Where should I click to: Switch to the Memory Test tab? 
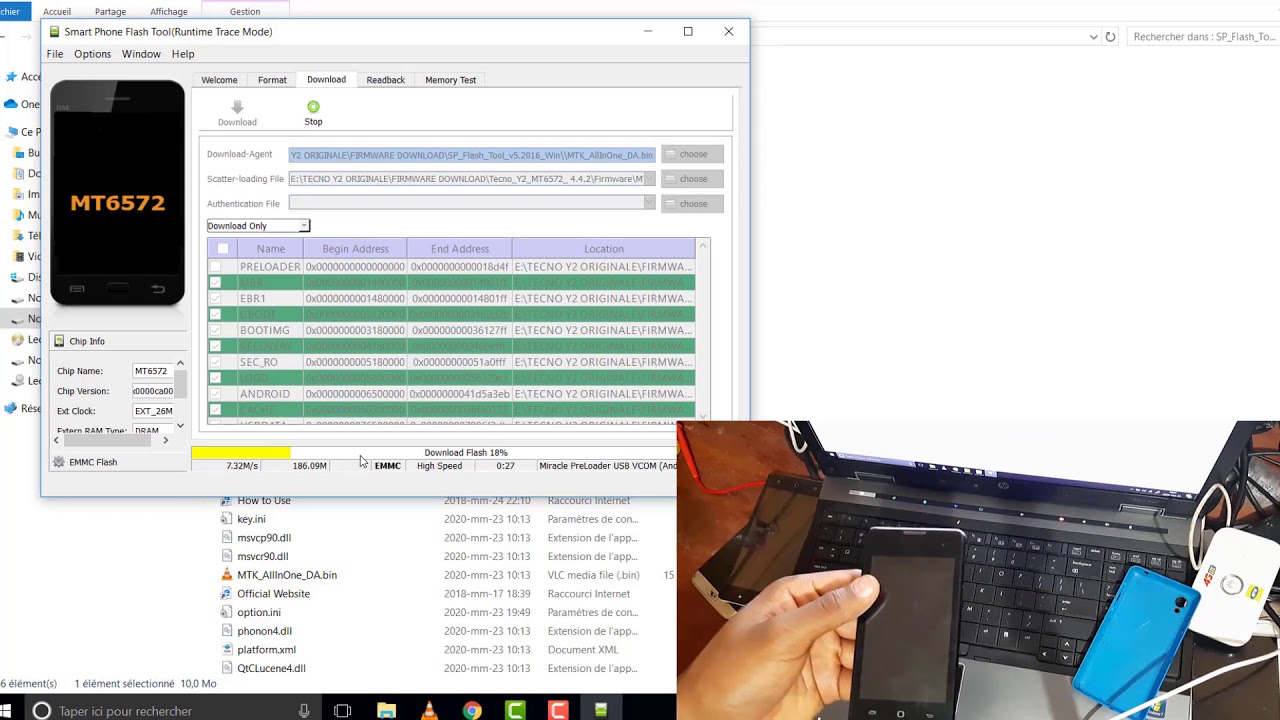coord(450,80)
